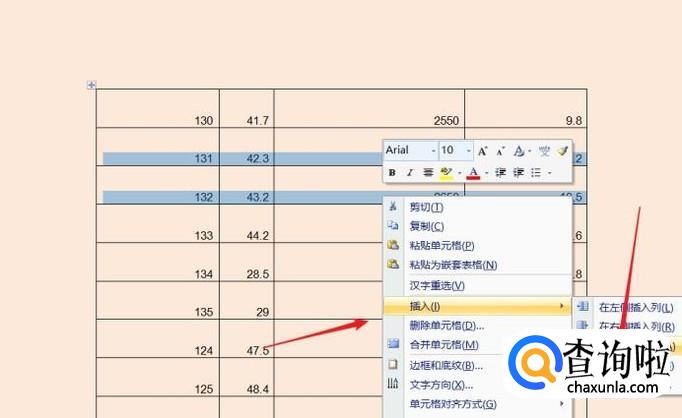
Task: Open the Styles dropdown arrow in mini toolbar
Action: pos(529,151)
